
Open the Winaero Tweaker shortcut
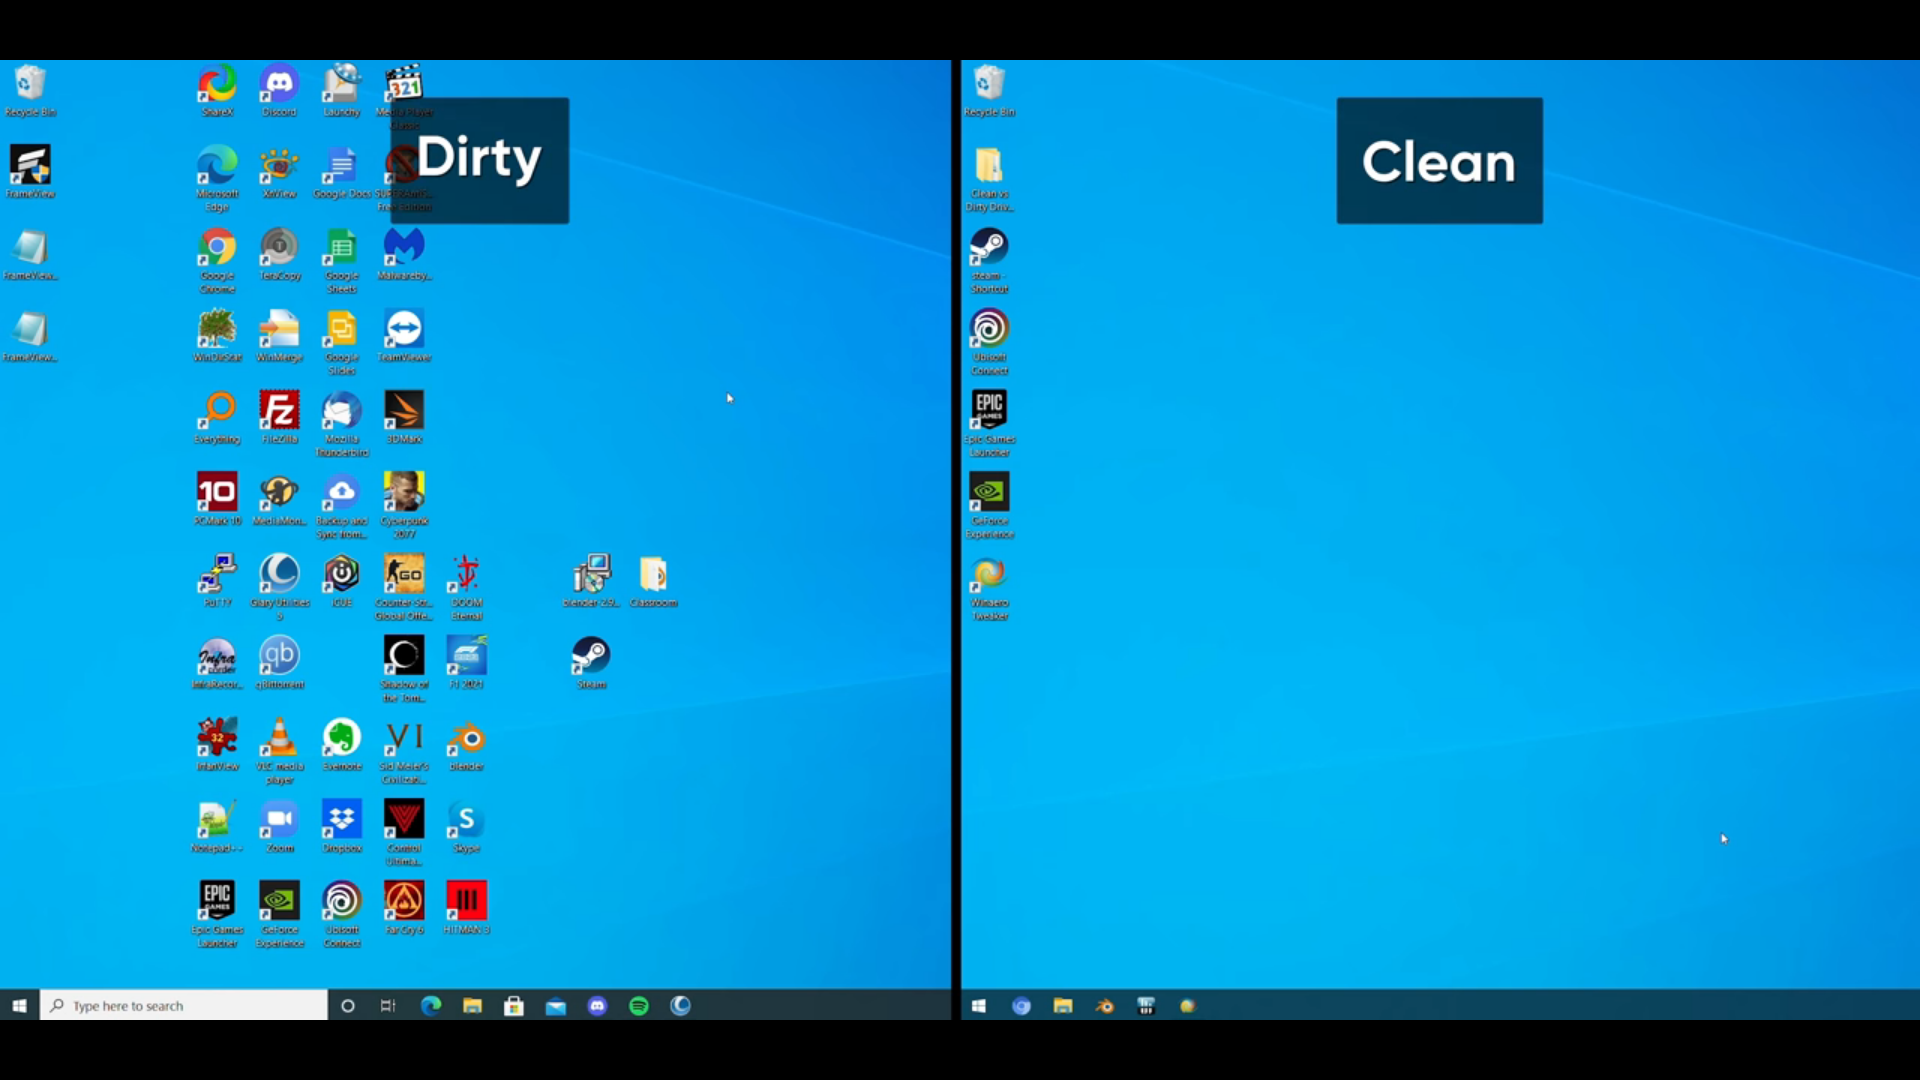click(989, 576)
